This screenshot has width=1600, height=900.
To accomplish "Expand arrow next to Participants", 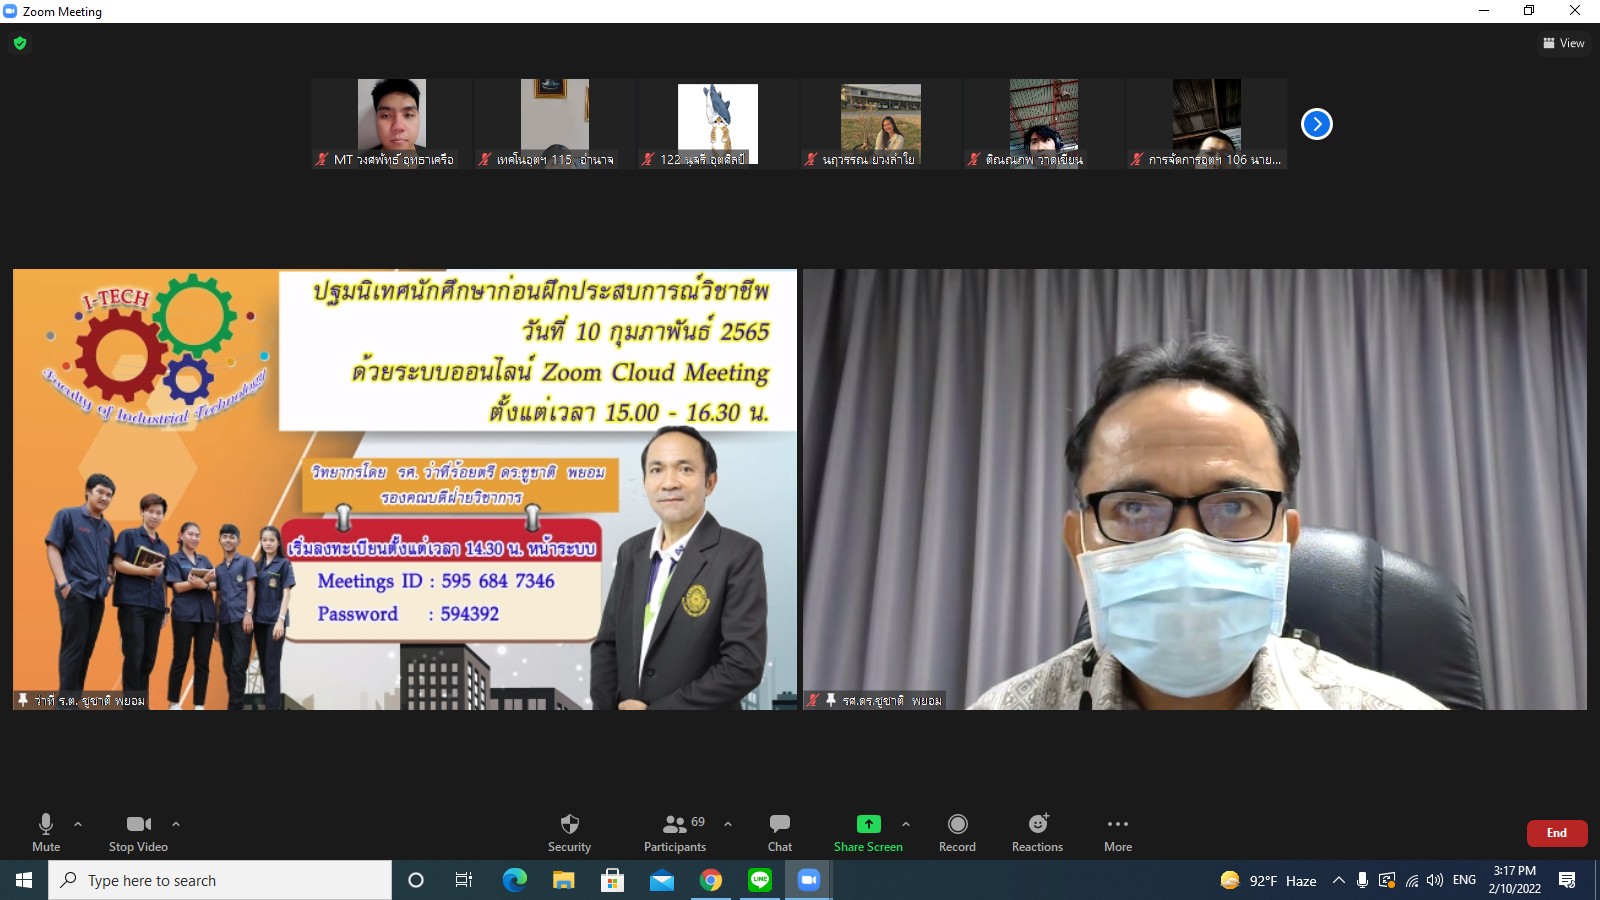I will pyautogui.click(x=728, y=824).
